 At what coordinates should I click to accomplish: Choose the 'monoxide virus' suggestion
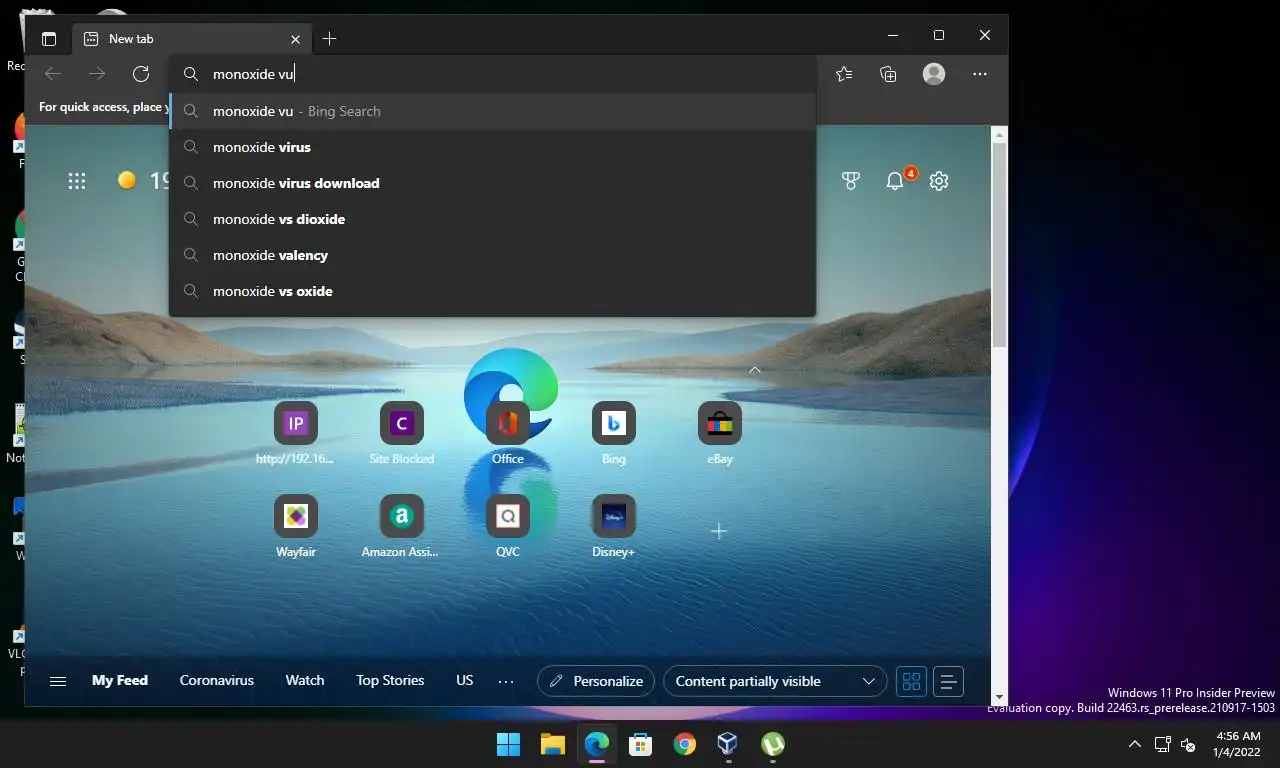point(493,147)
